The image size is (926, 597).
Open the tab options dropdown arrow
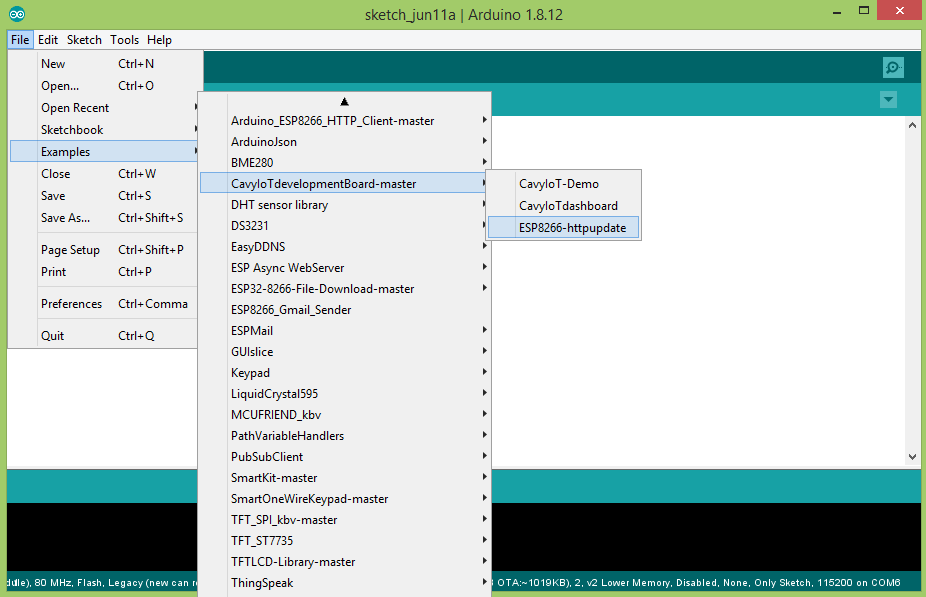(888, 100)
